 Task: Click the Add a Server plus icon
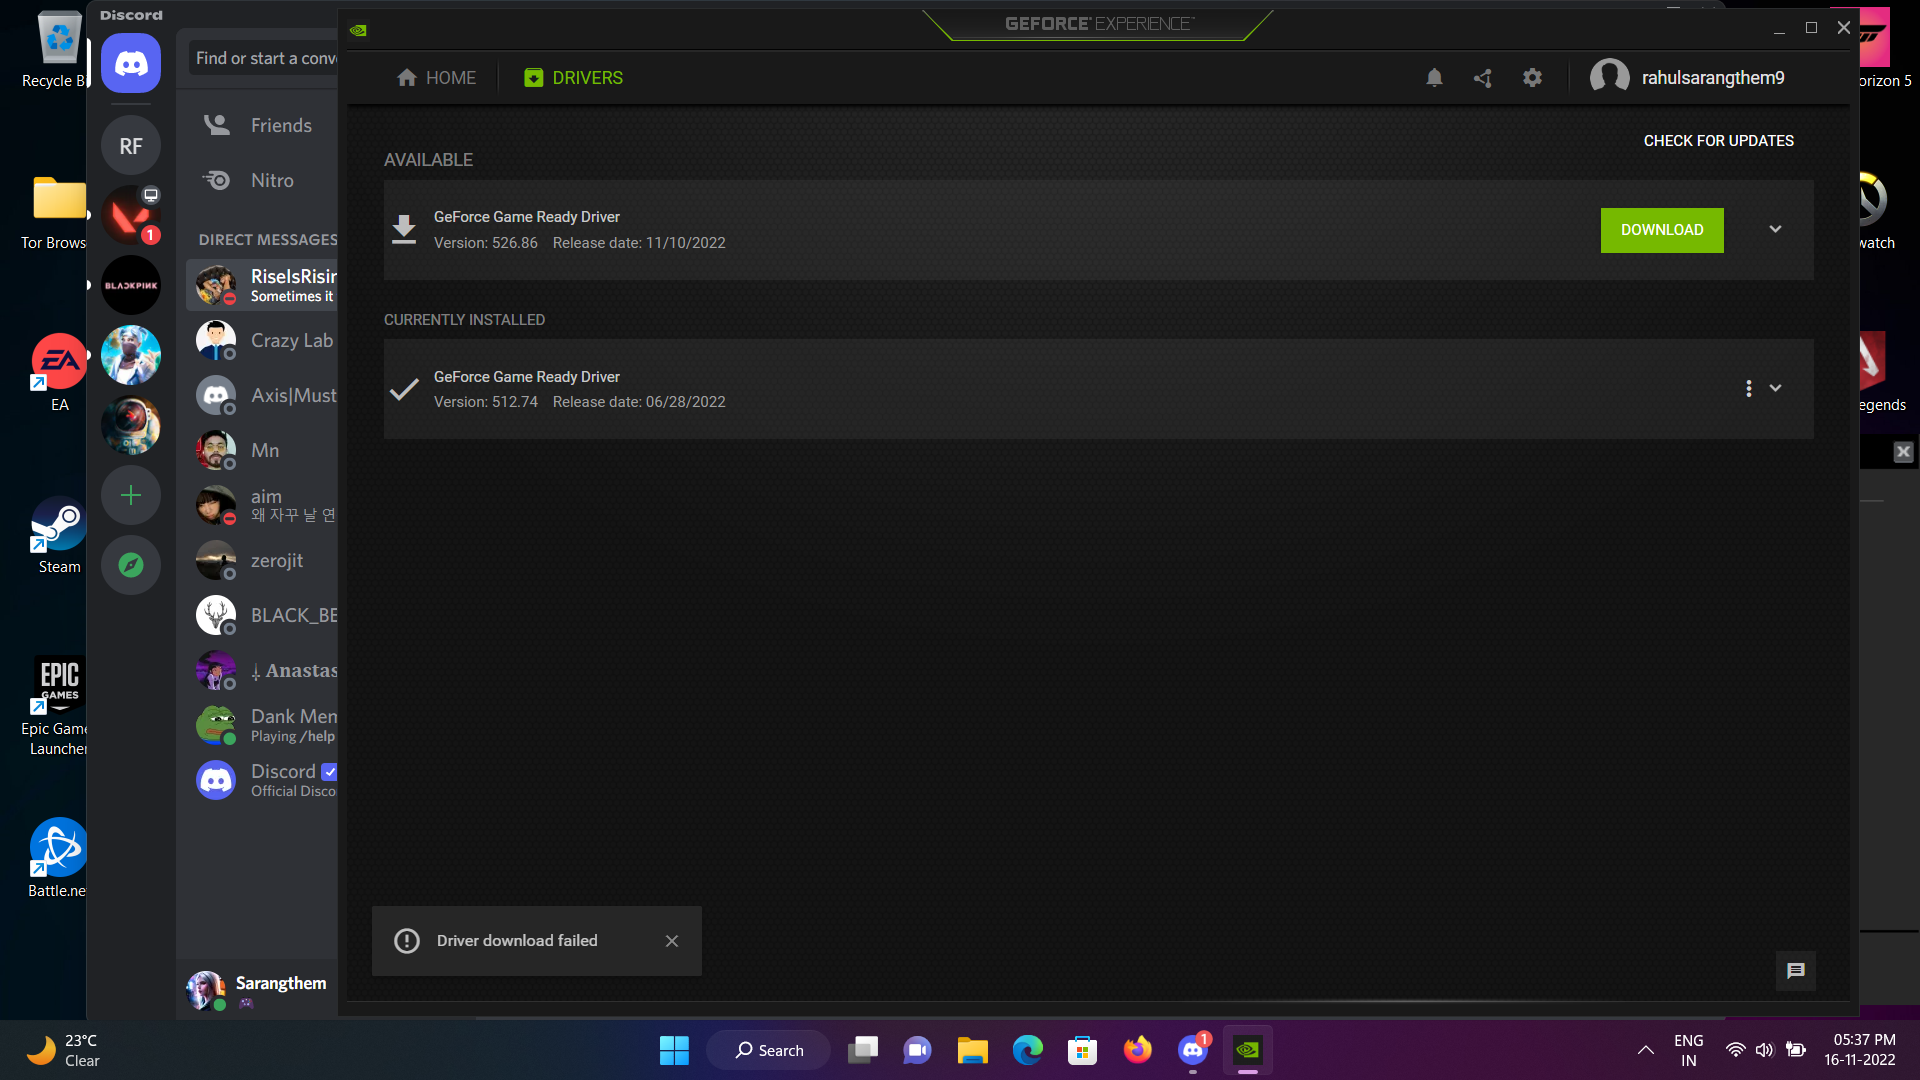click(x=130, y=494)
